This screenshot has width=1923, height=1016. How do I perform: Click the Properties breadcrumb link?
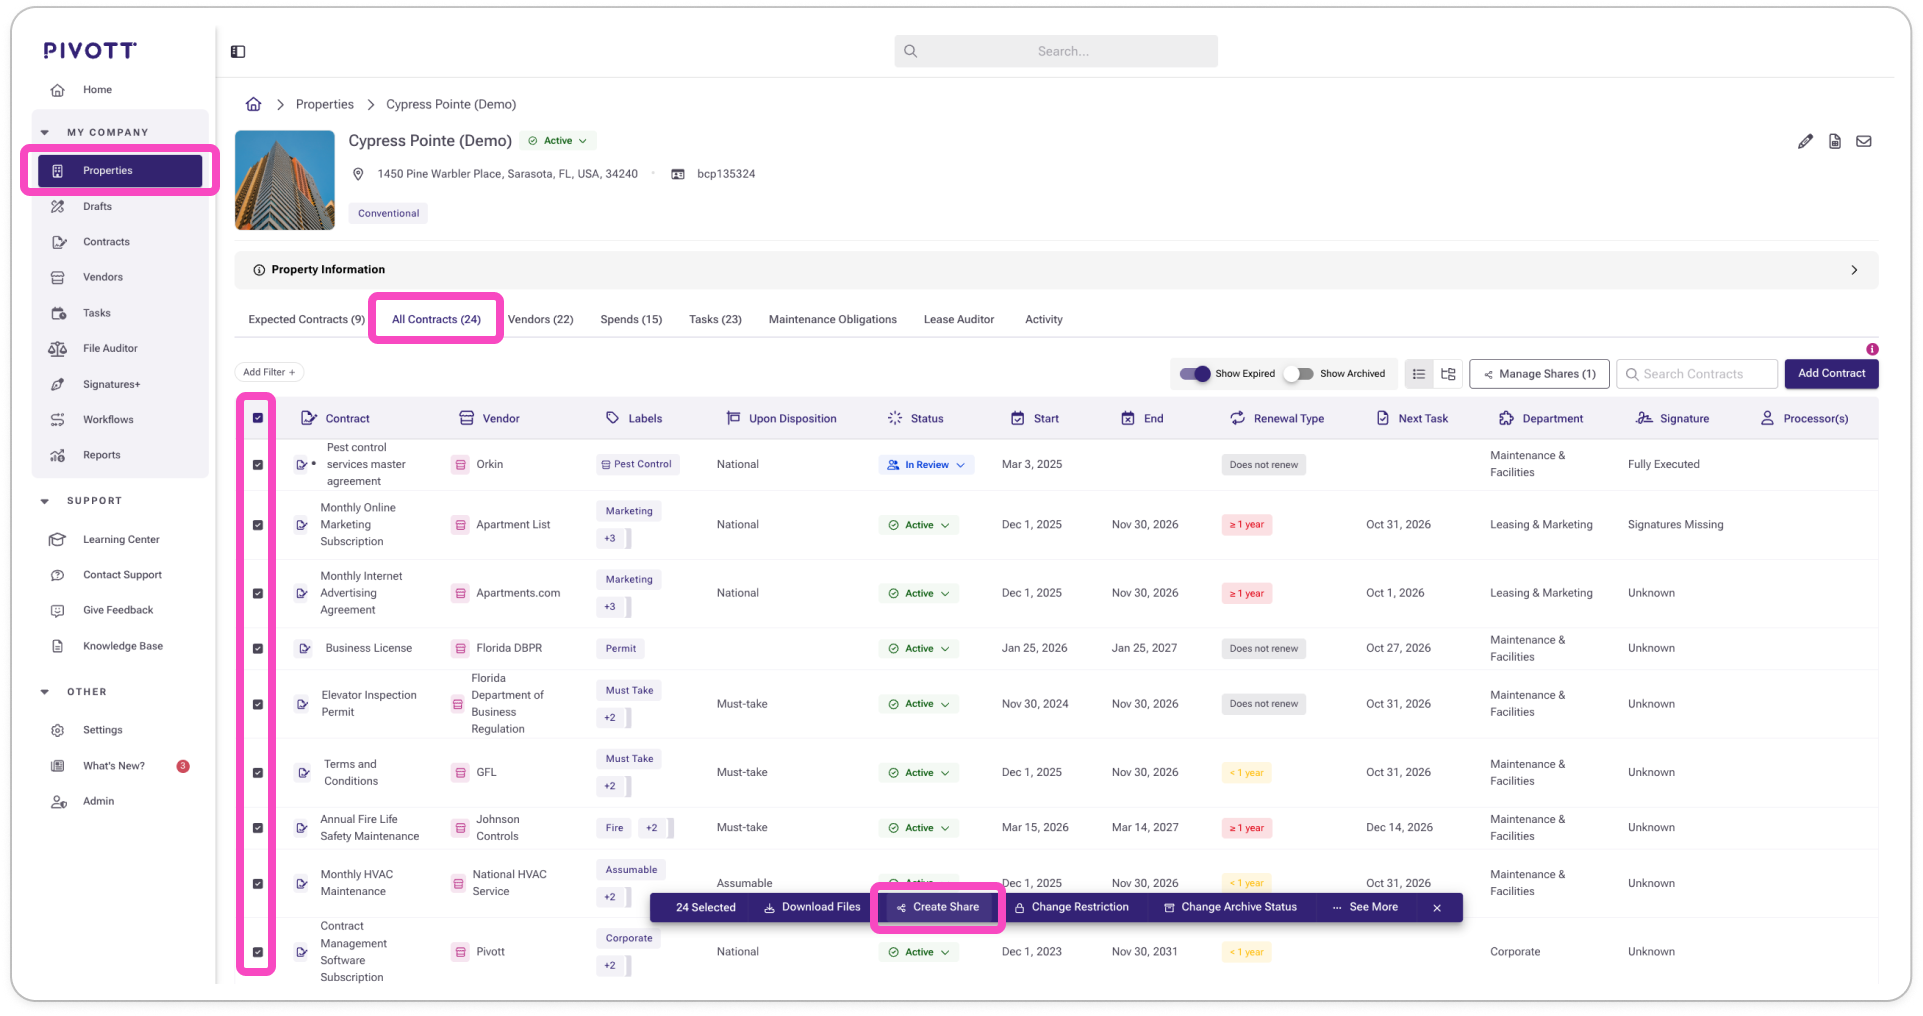click(325, 105)
